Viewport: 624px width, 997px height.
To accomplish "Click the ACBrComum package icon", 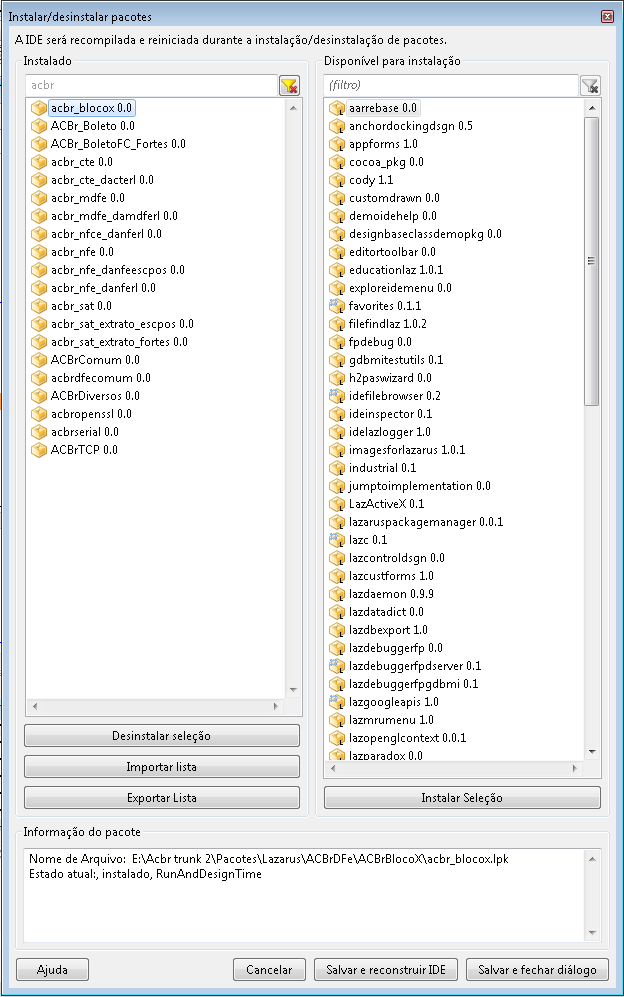I will coord(39,360).
